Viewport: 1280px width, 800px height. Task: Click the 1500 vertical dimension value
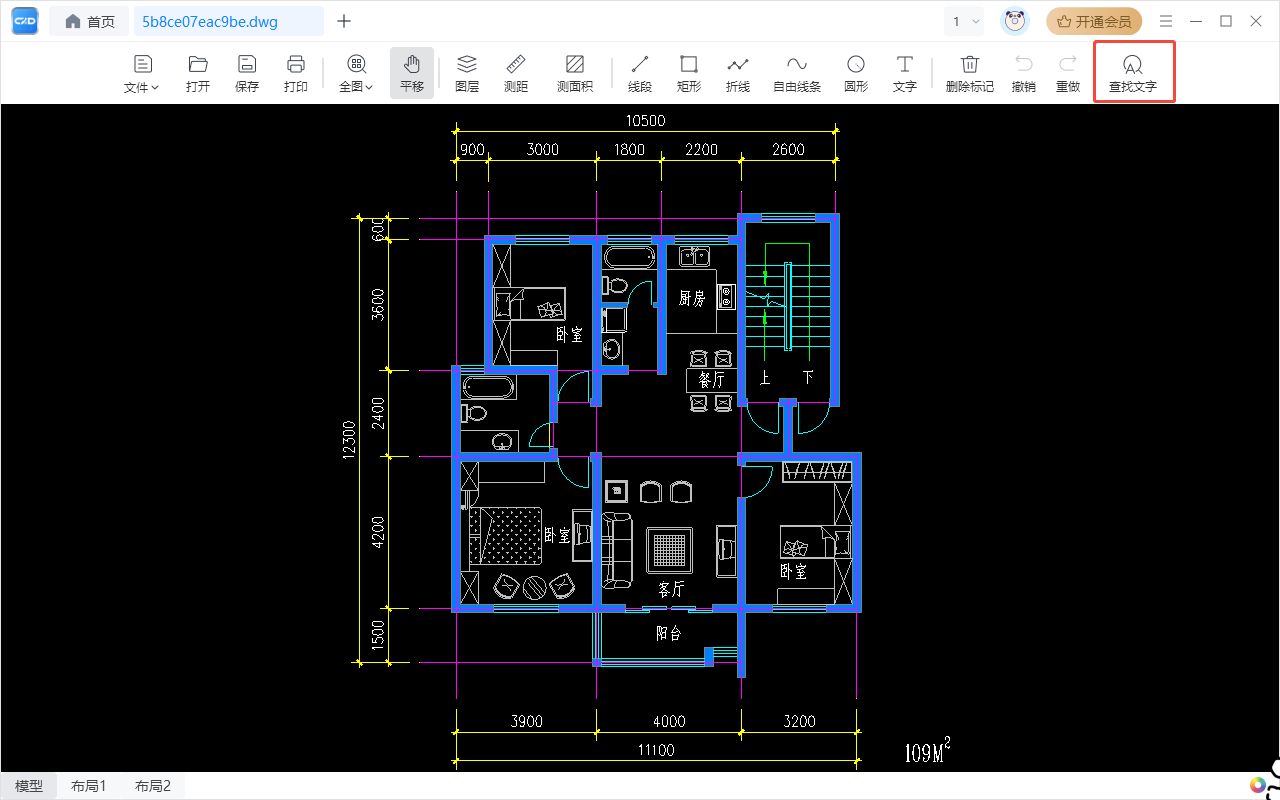[x=377, y=636]
